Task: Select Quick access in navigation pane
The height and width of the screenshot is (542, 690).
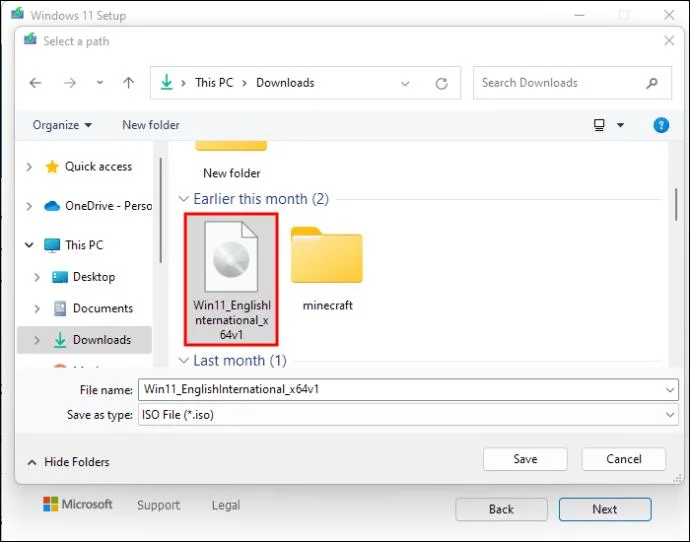Action: pos(98,166)
